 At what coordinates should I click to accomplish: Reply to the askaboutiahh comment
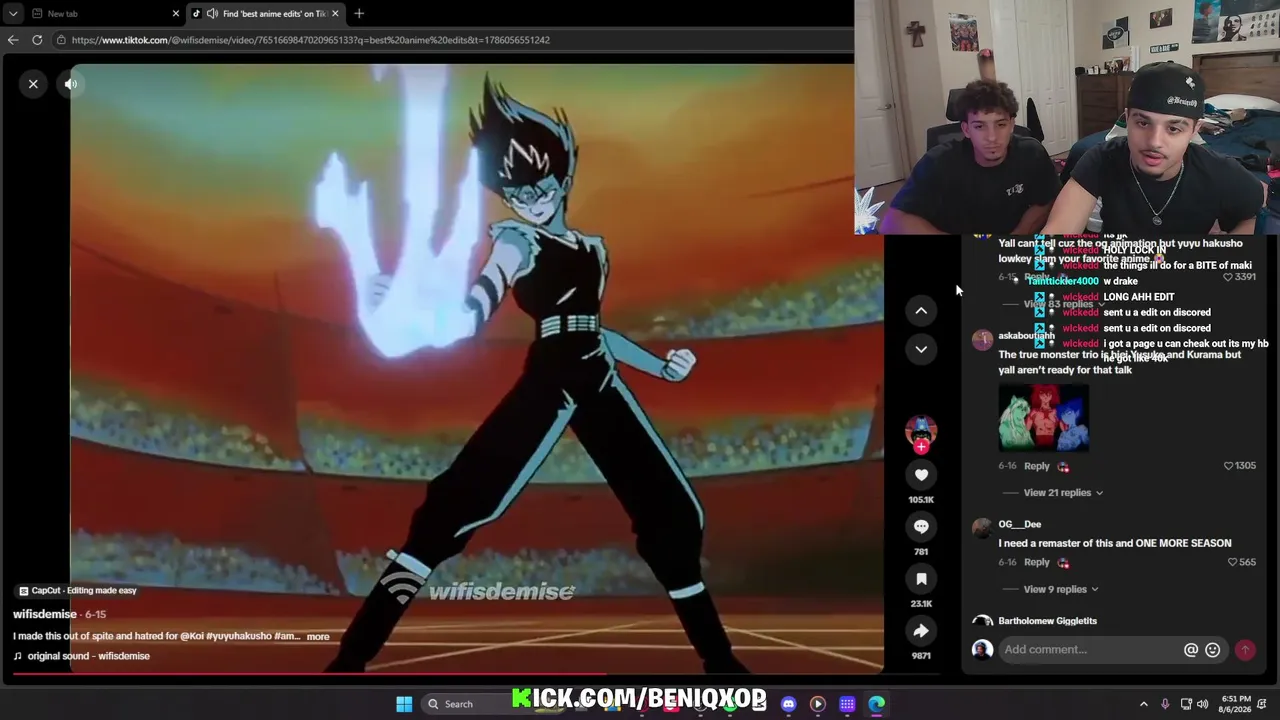(1036, 466)
